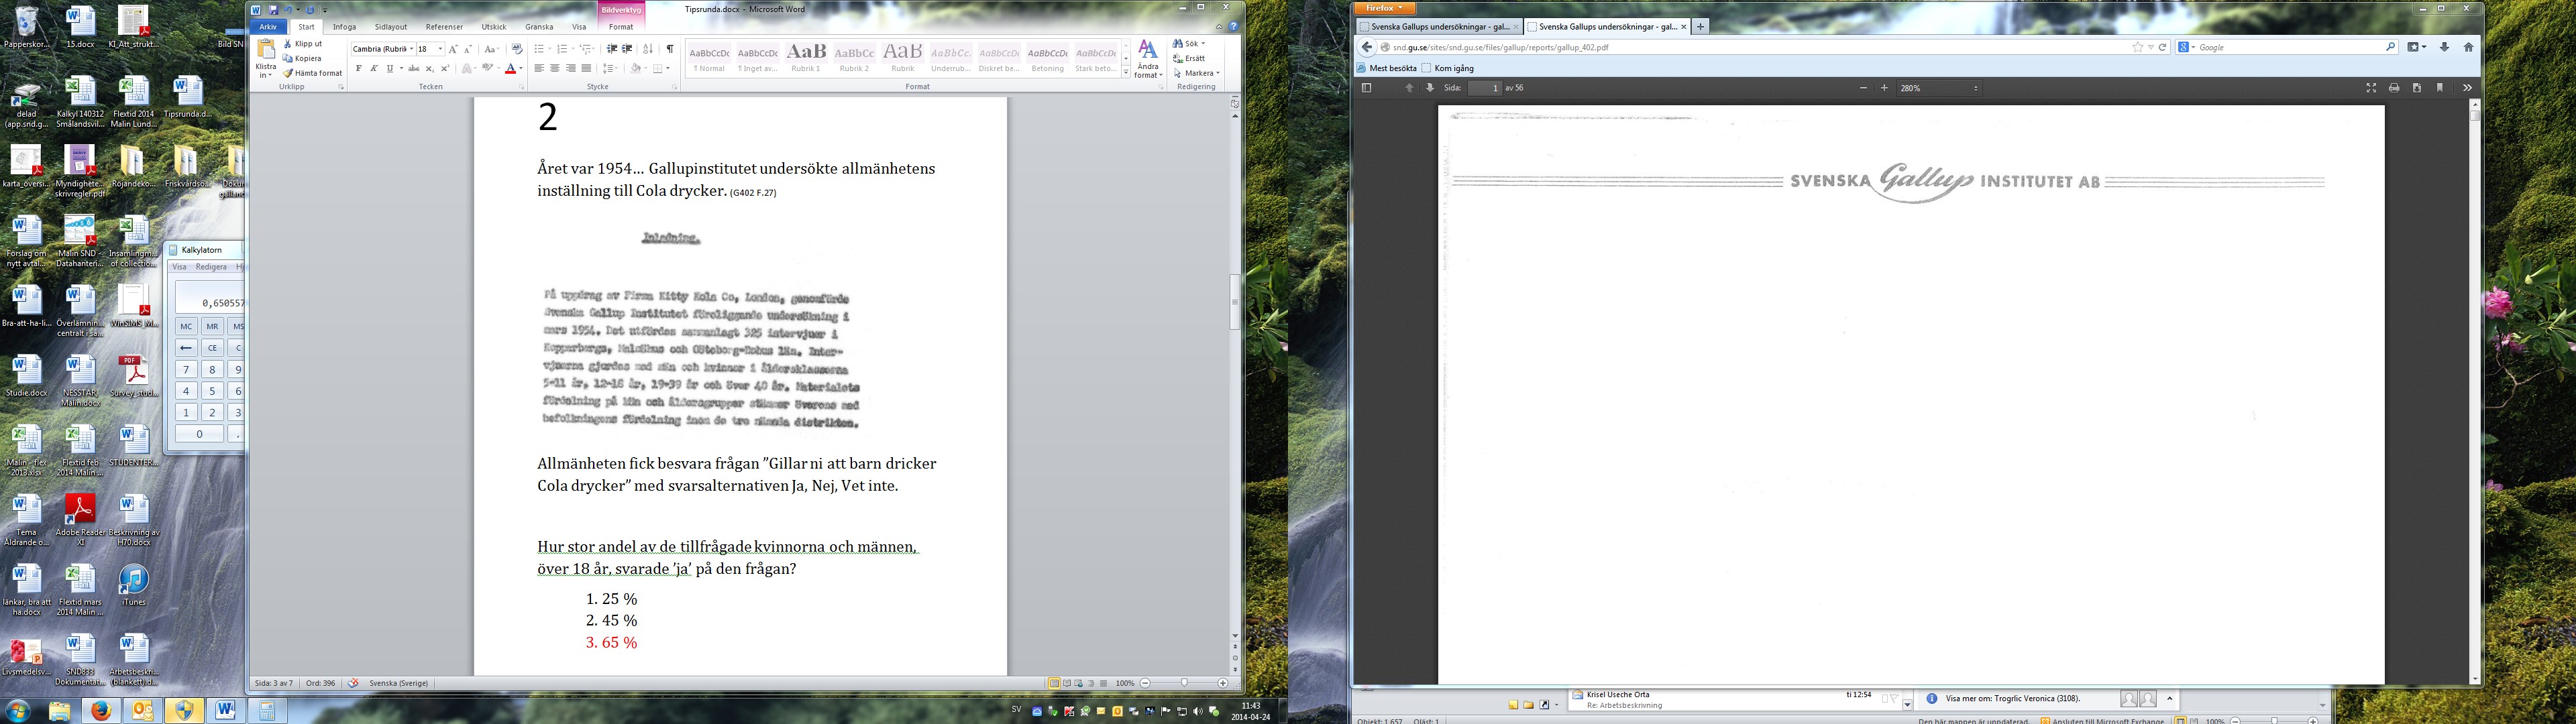Decrease indent in the Stycke group
Viewport: 2576px width, 724px height.
[611, 49]
